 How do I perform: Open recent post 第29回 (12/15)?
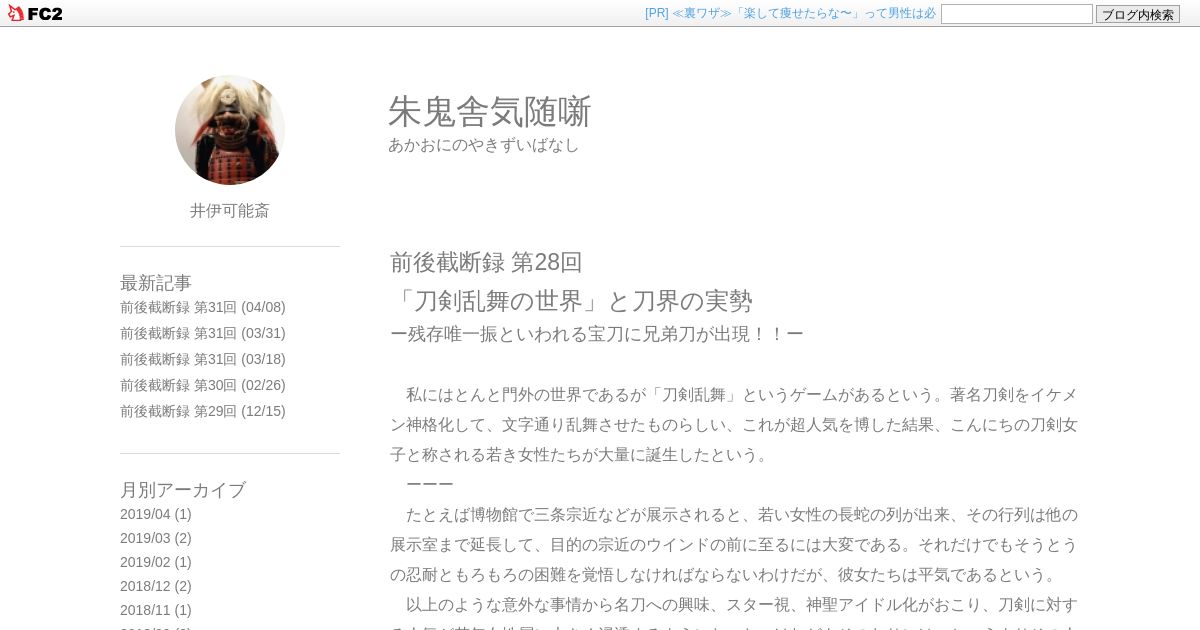coord(203,411)
